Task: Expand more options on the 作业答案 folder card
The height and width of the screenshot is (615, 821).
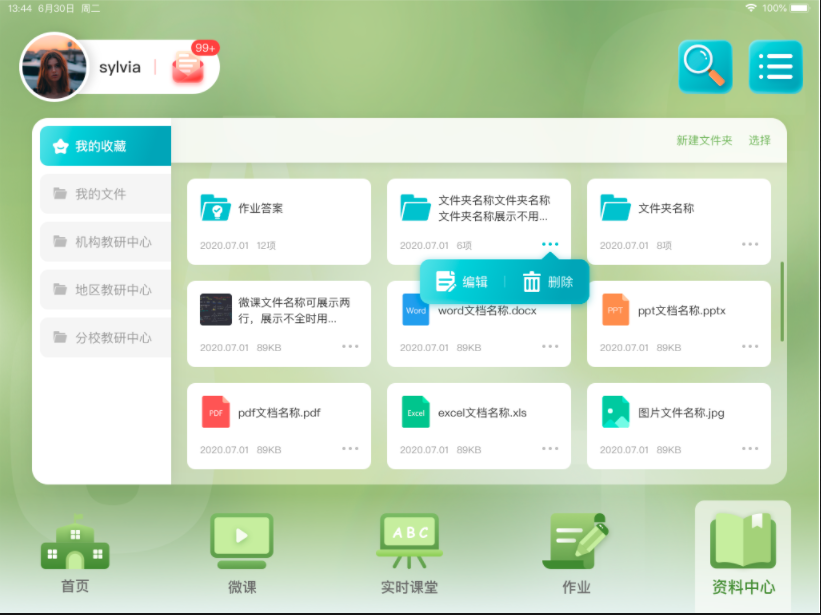Action: coord(348,243)
